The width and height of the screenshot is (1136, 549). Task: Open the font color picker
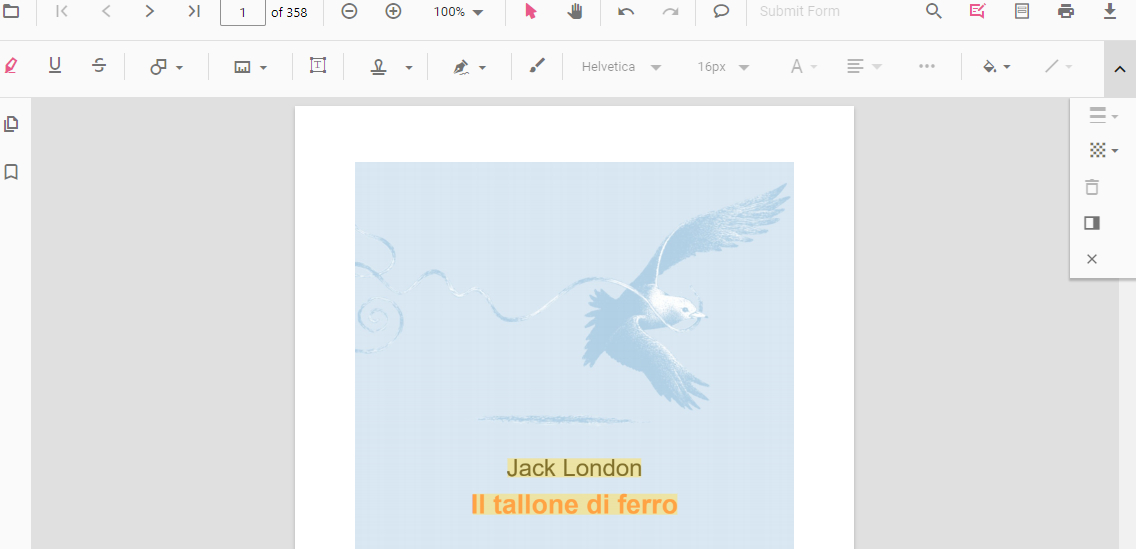[803, 67]
